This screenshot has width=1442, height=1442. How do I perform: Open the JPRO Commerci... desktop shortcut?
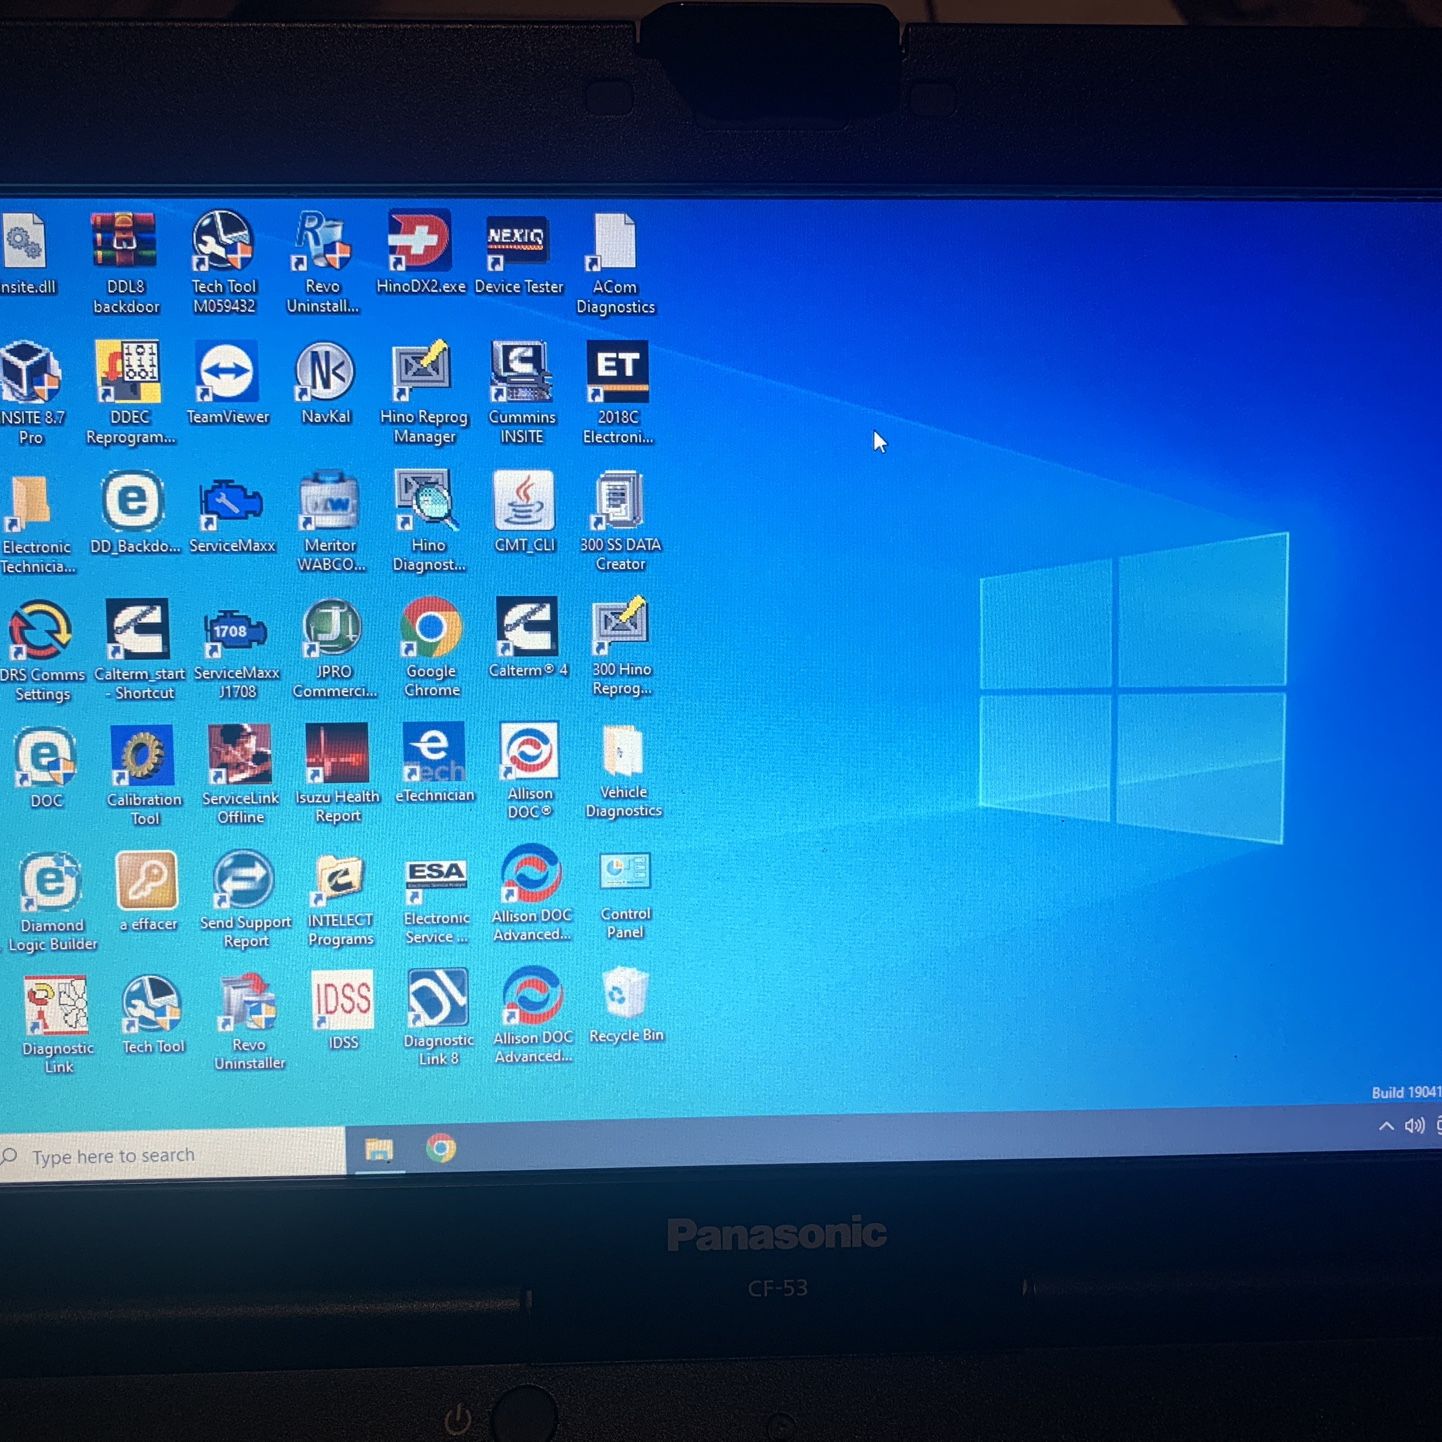click(333, 629)
